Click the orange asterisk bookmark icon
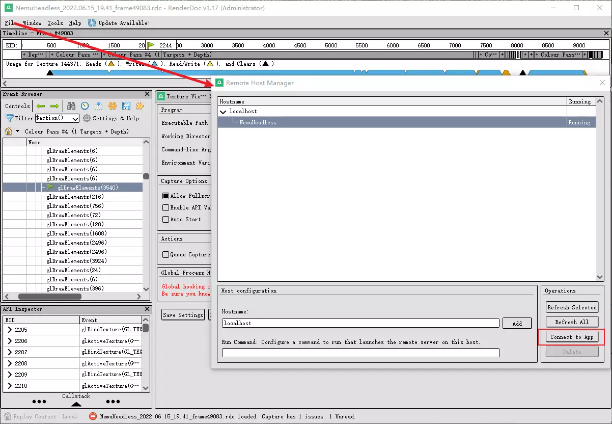The height and width of the screenshot is (424, 612). (112, 106)
